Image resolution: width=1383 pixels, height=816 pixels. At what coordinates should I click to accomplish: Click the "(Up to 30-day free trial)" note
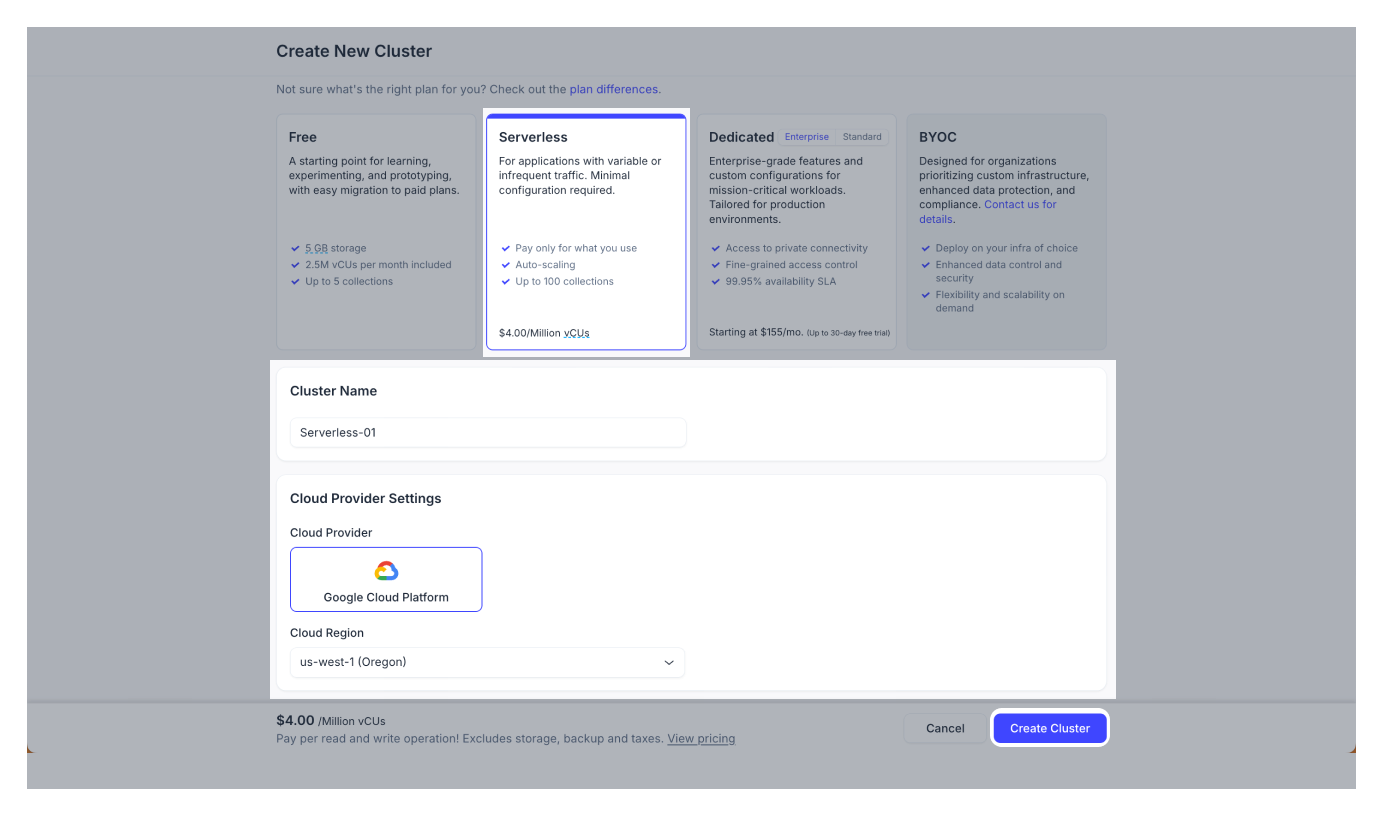(x=848, y=333)
